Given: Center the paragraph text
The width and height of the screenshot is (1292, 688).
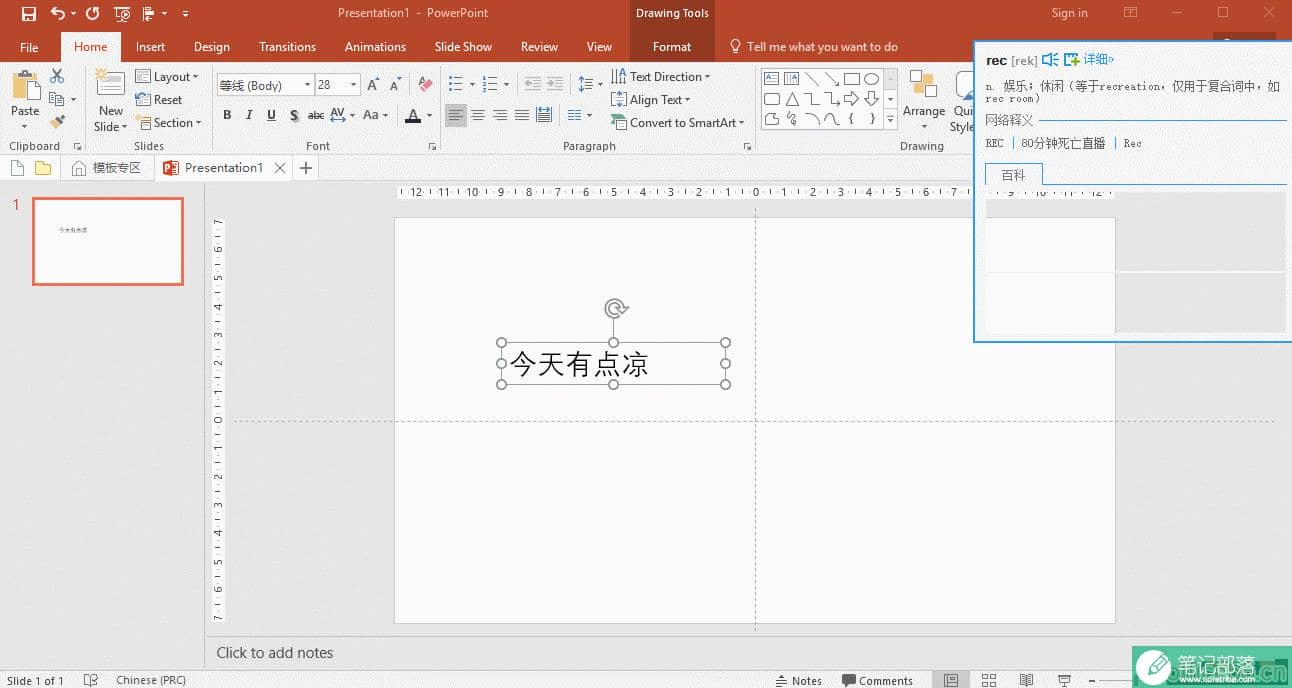Looking at the screenshot, I should [478, 116].
